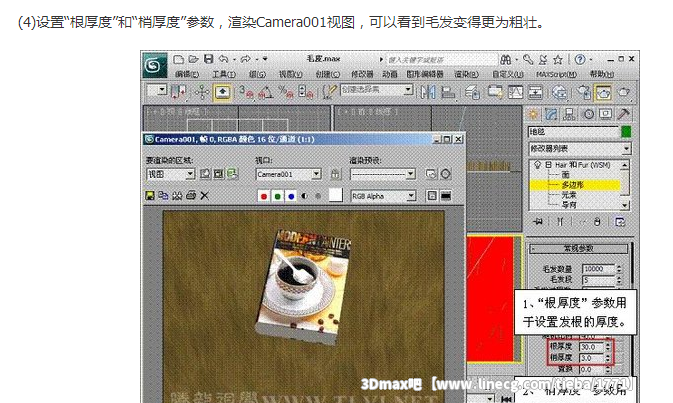The height and width of the screenshot is (403, 673).
Task: Collapse the Hair 和 Fur (WSM) tree node
Action: [x=548, y=165]
